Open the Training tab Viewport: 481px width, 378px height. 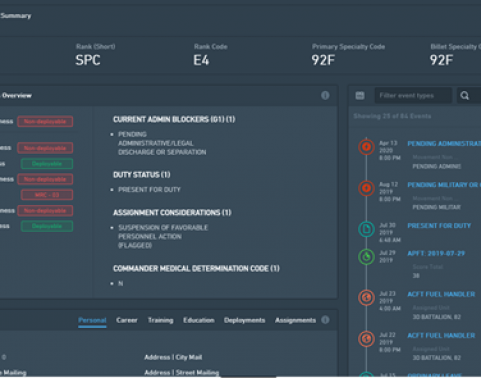[x=160, y=320]
